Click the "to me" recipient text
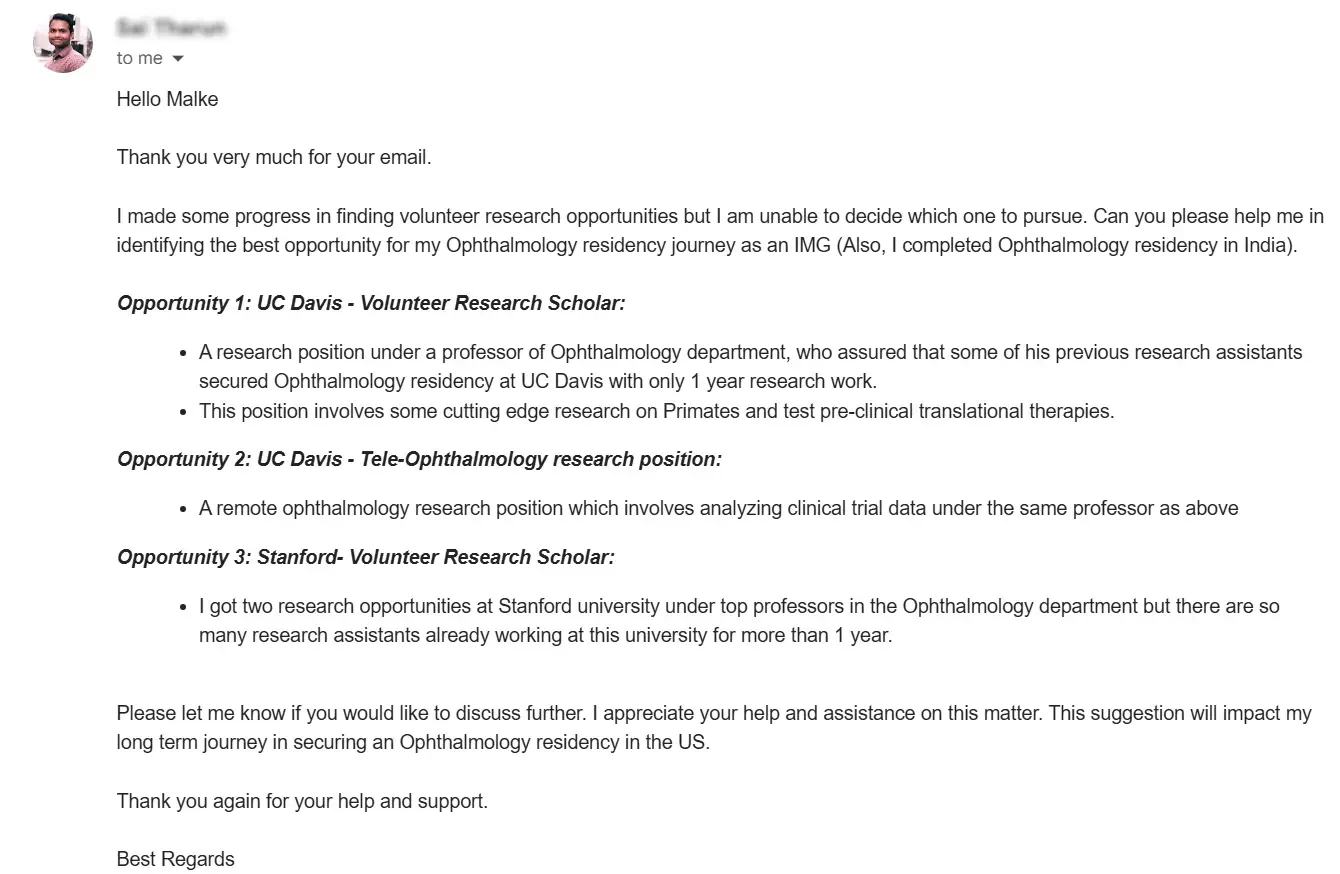Viewport: 1340px width, 874px height. (x=139, y=58)
